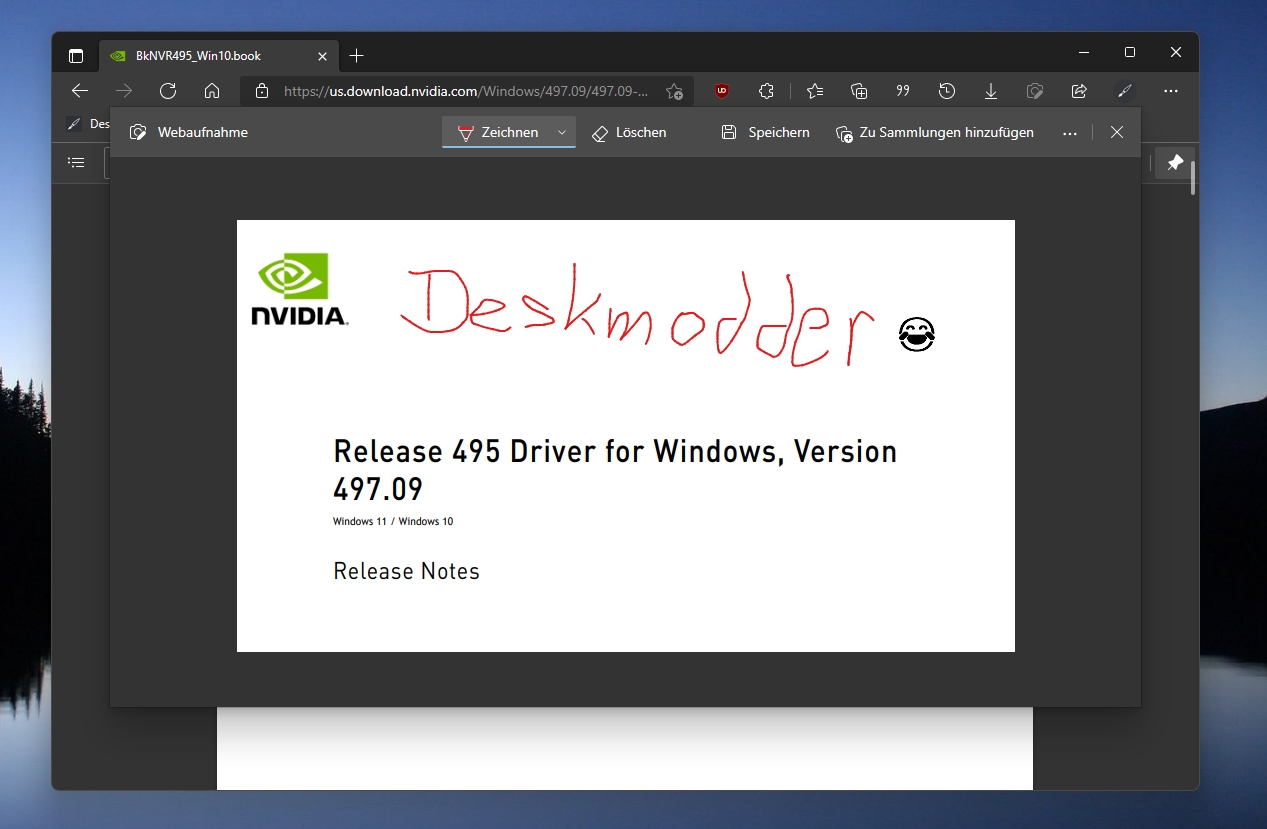Click the Webaufnahme label
Screen dimensions: 1267x829
203,132
